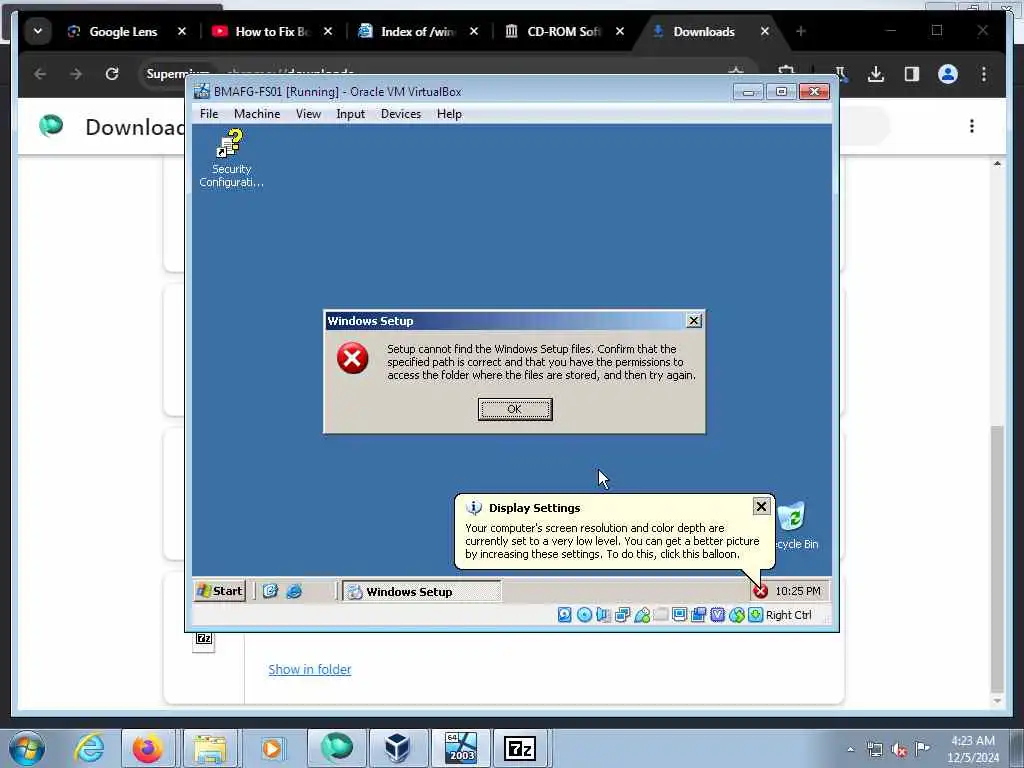Open Windows 7 Start orb
This screenshot has height=768, width=1024.
coord(27,748)
